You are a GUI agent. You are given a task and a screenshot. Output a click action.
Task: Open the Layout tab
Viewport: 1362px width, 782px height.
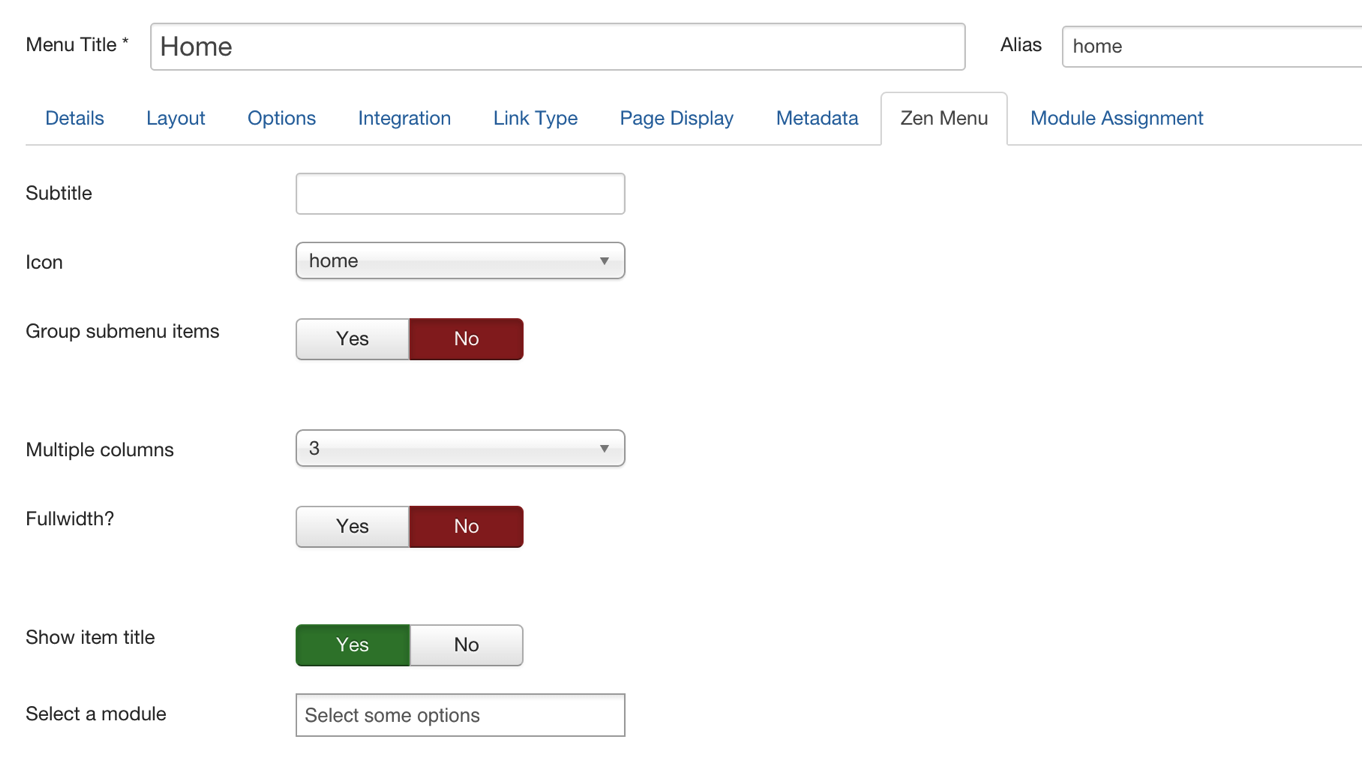click(176, 118)
